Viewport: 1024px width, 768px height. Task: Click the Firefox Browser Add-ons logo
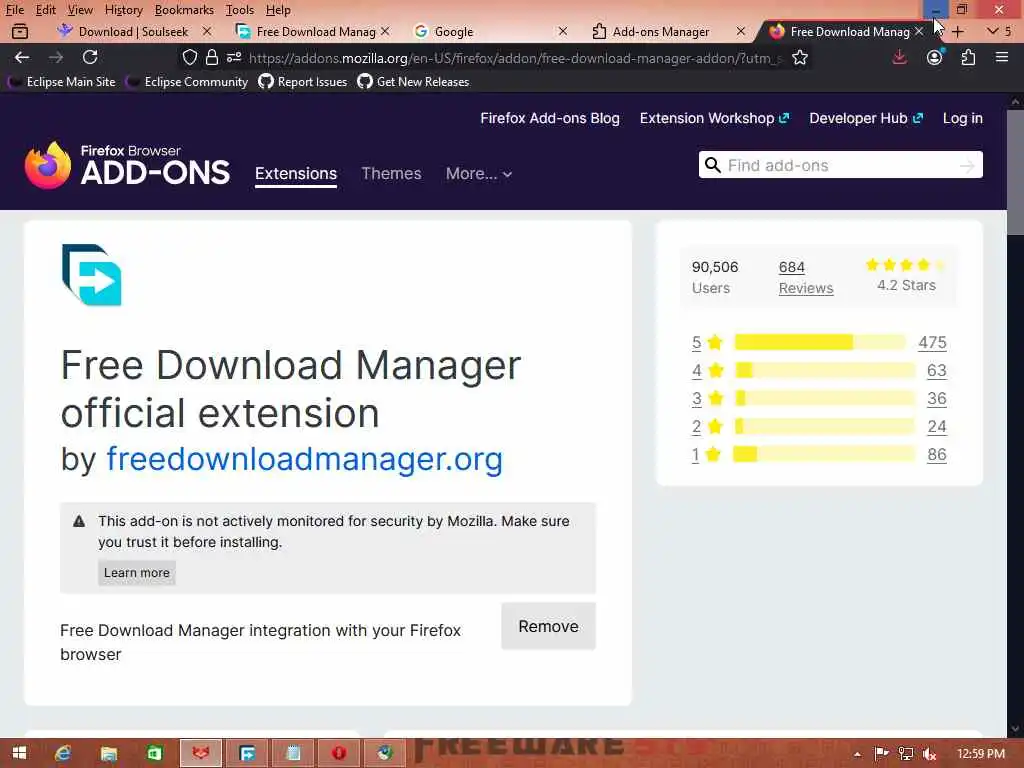click(x=127, y=166)
